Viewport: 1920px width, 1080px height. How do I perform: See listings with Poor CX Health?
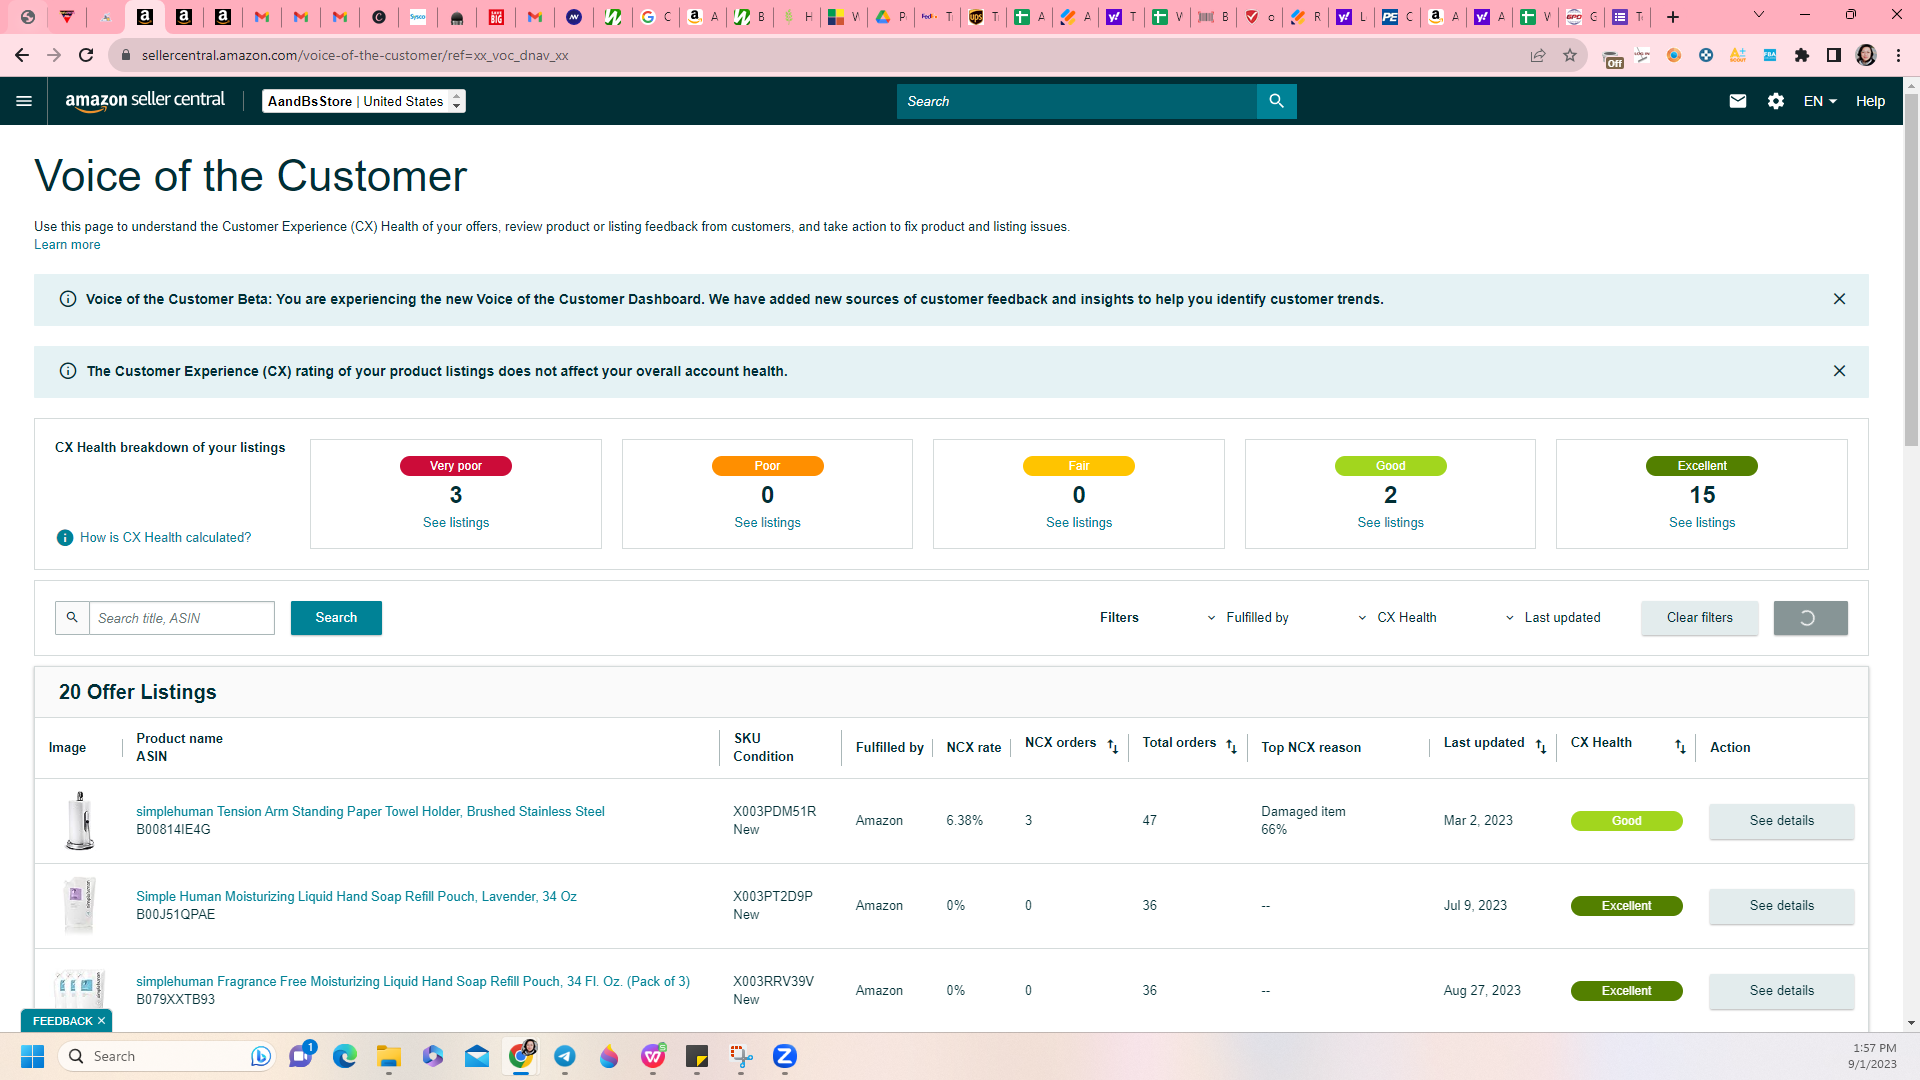[x=767, y=523]
